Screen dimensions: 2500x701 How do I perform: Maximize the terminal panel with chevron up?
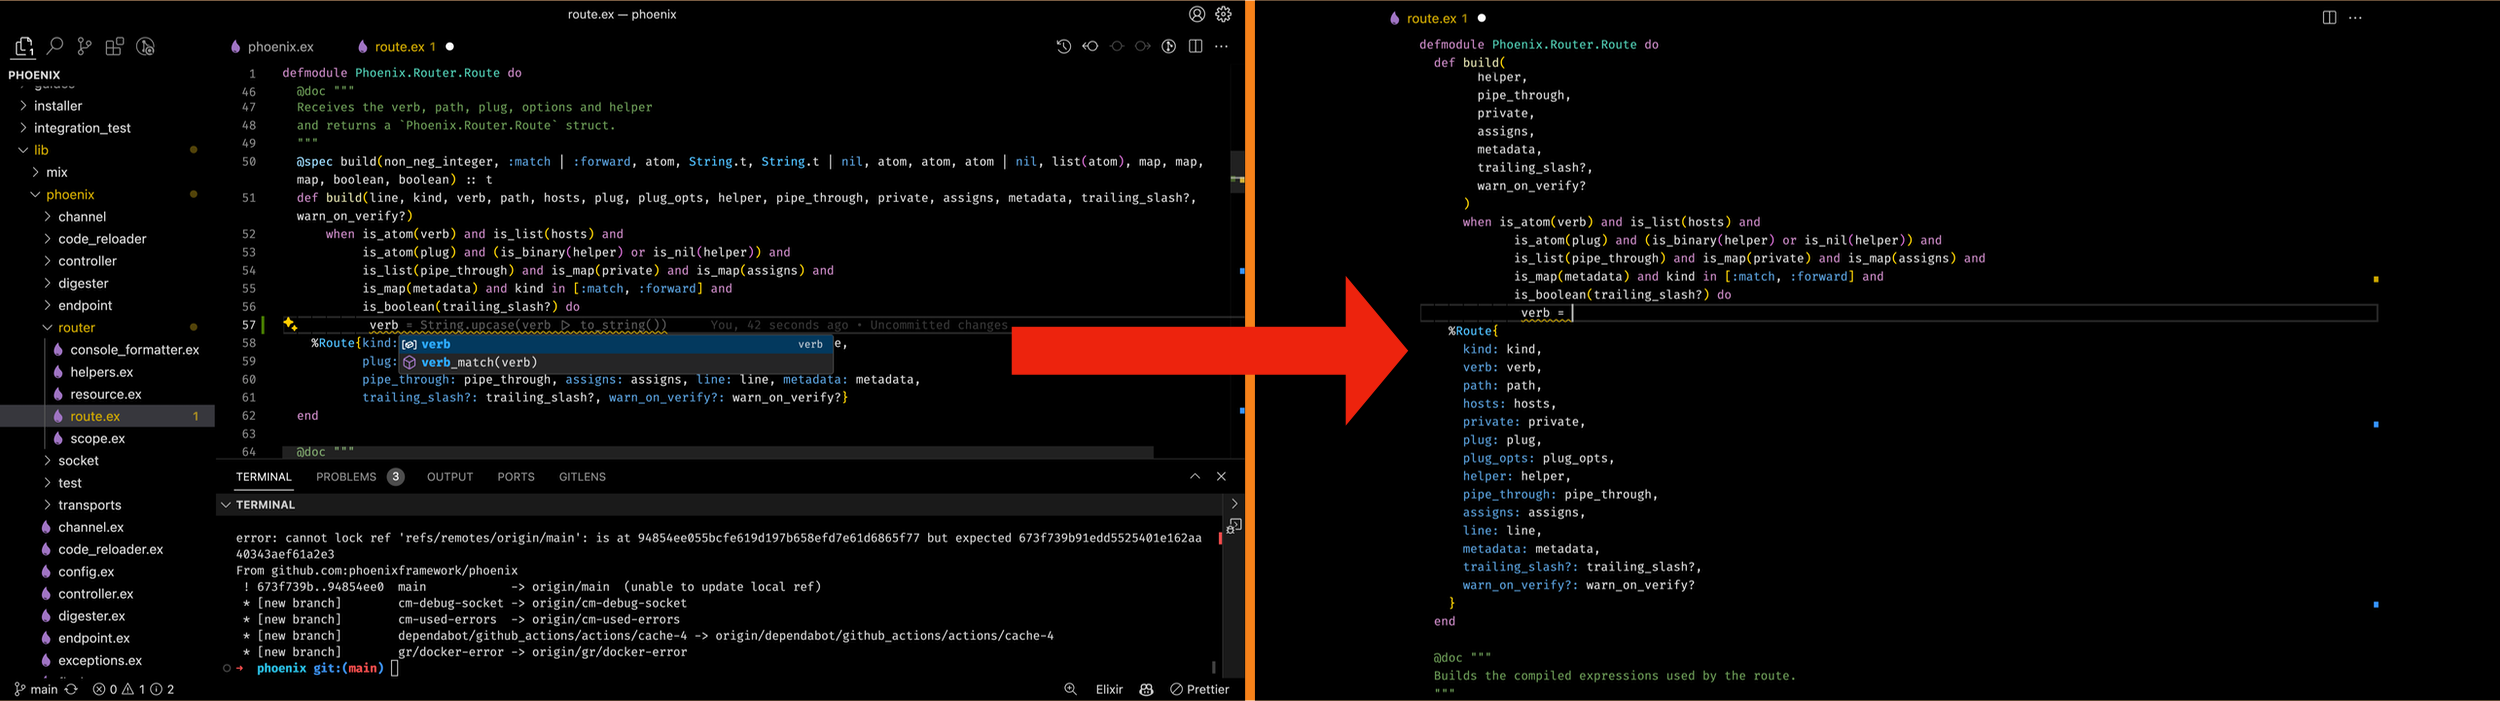pyautogui.click(x=1194, y=477)
